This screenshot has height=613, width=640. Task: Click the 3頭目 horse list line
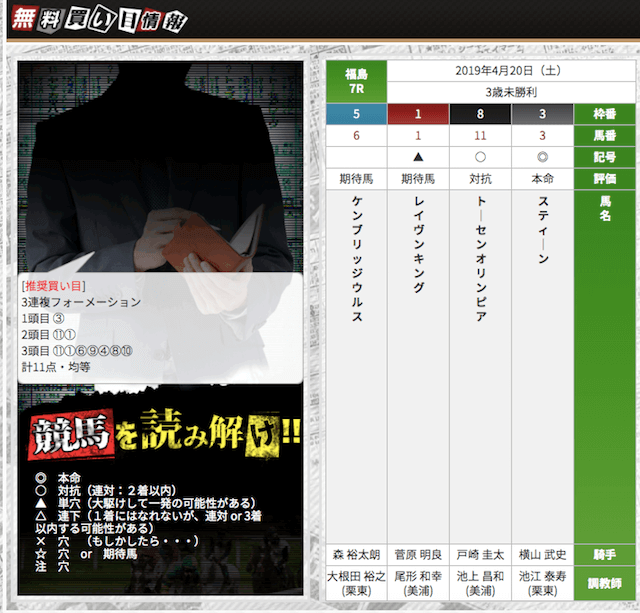[77, 351]
